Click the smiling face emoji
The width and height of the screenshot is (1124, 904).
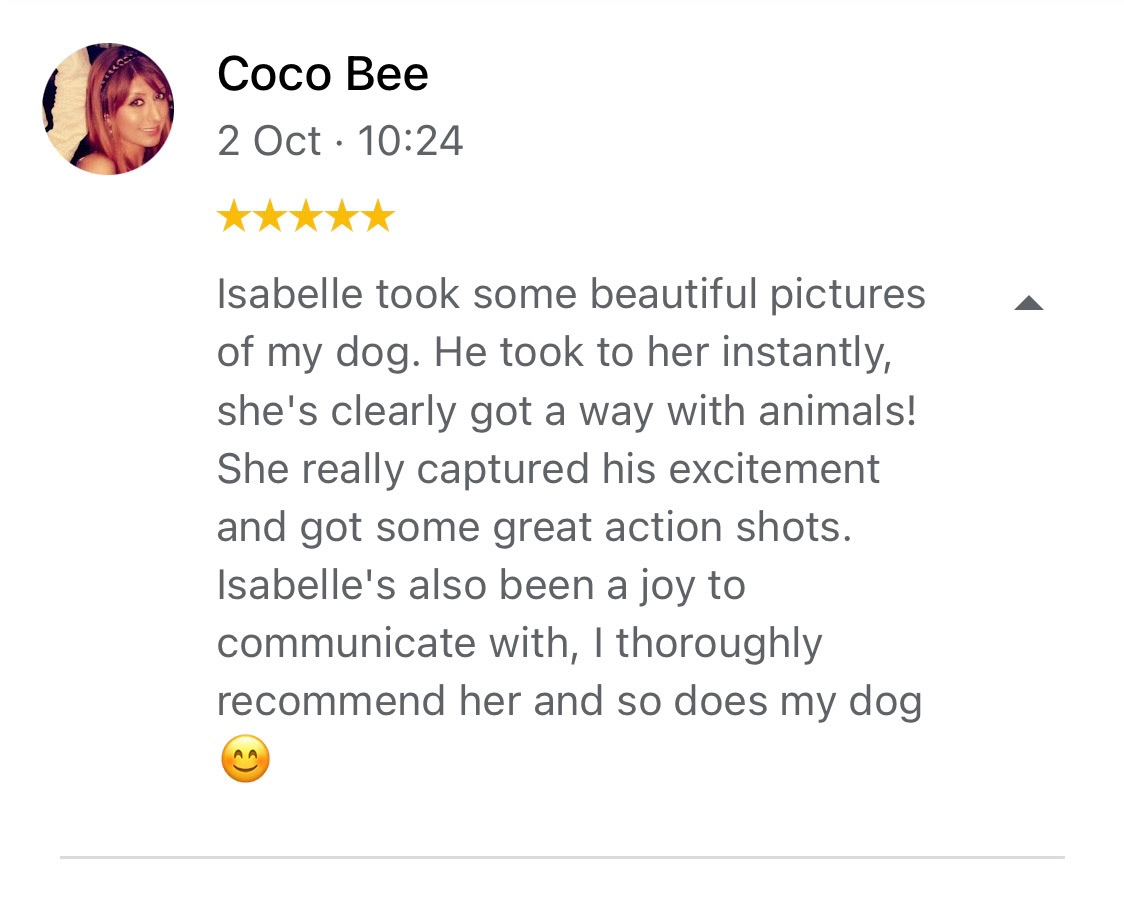tap(245, 759)
